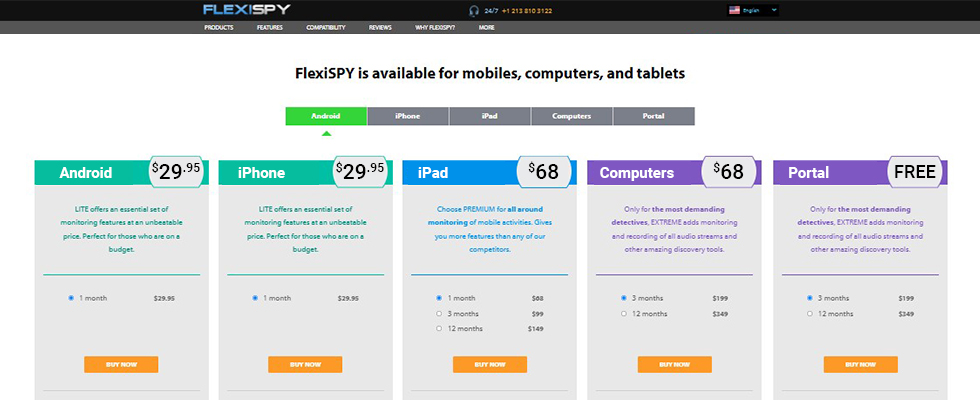Click the Android $29.95 price badge
Screen dimensions: 980x400
point(176,171)
